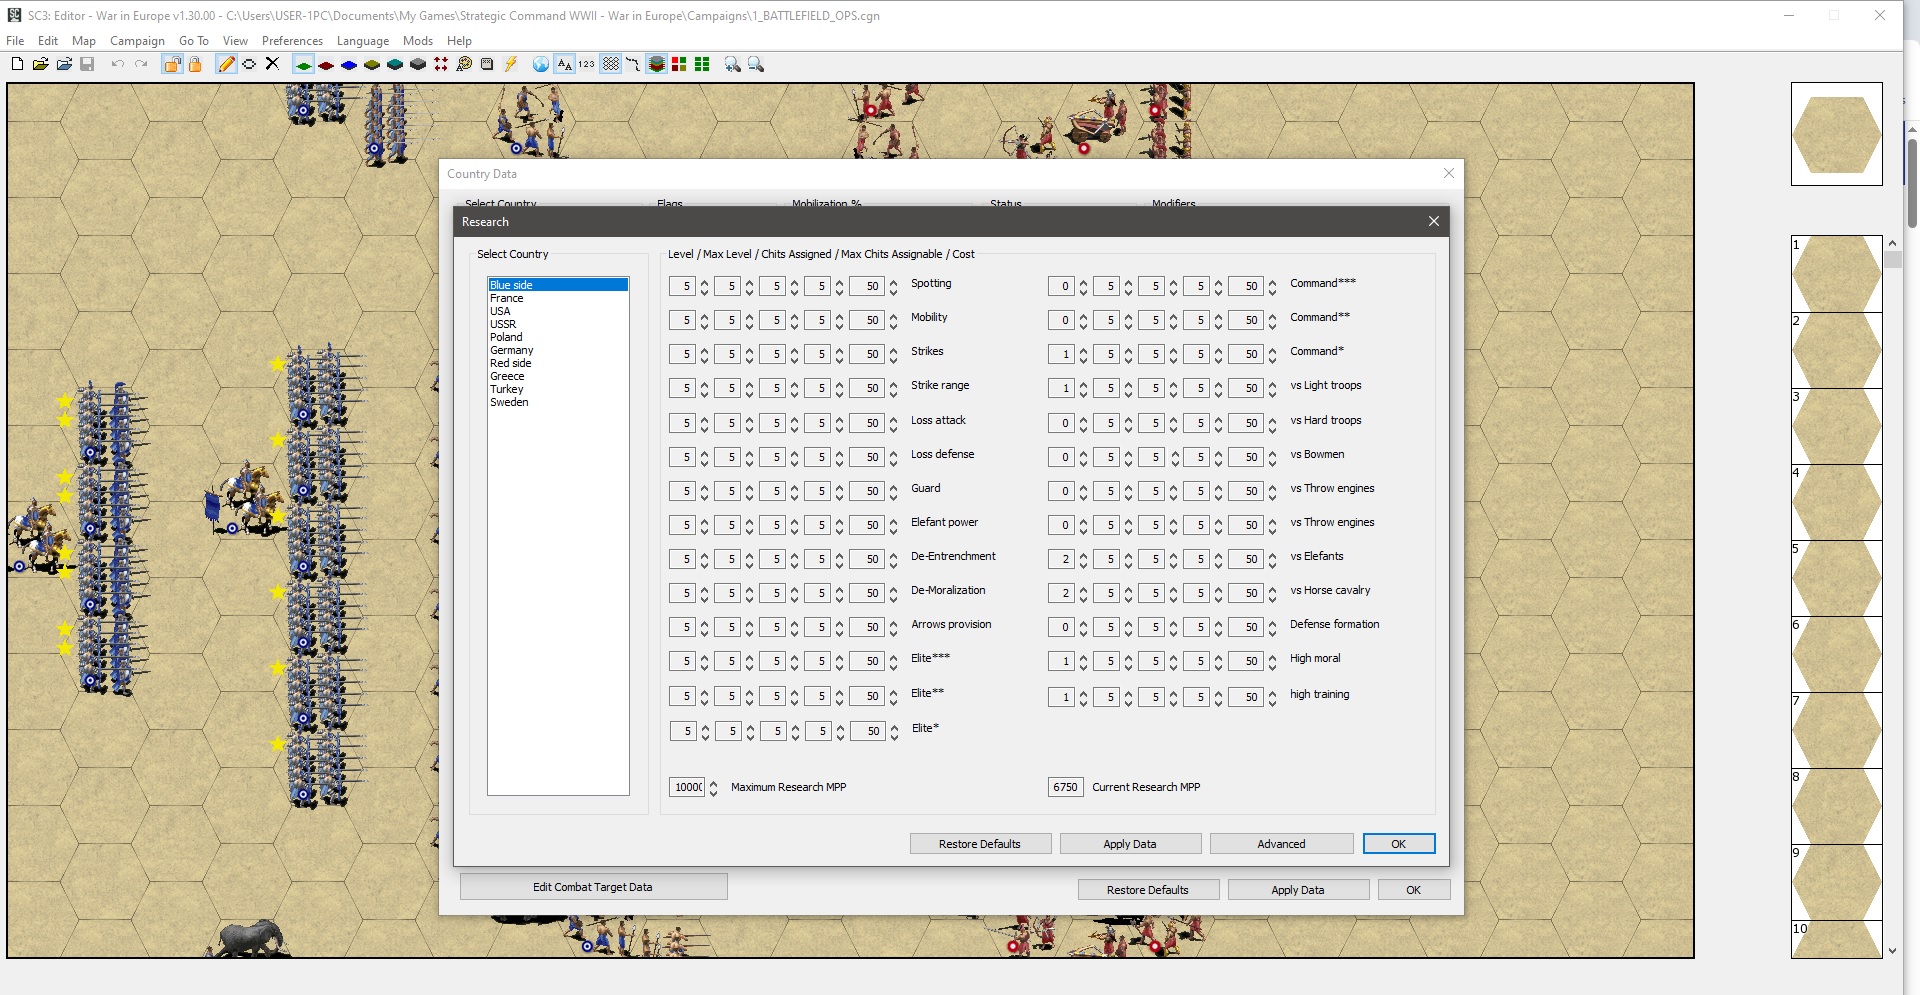Increase the Maximum Research MPP value

(713, 783)
